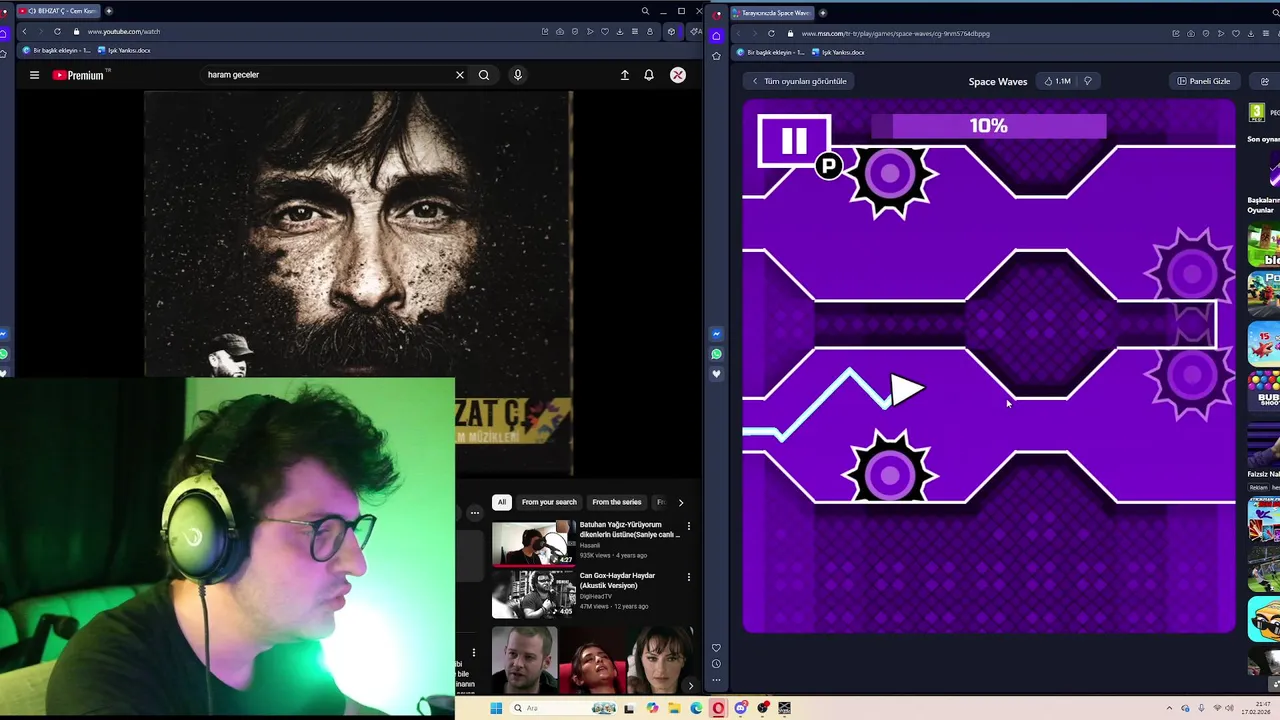
Task: Click the YouTube search magnifier button
Action: [484, 75]
